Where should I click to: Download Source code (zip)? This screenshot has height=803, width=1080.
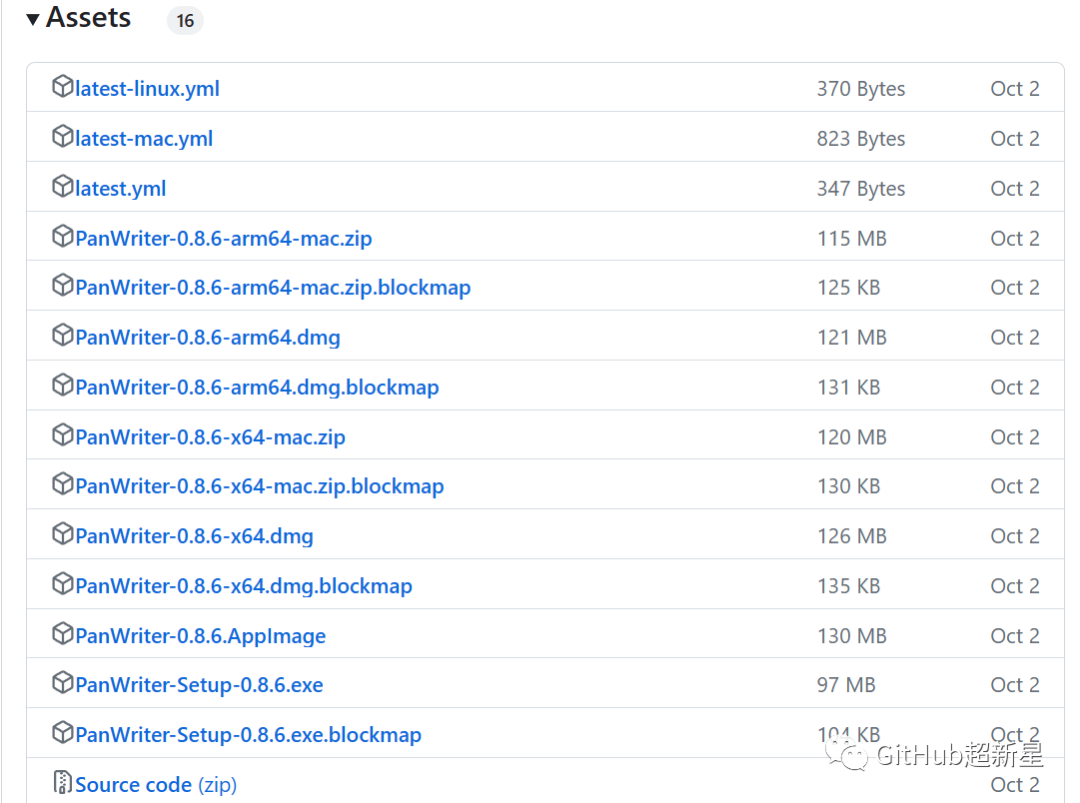point(156,784)
